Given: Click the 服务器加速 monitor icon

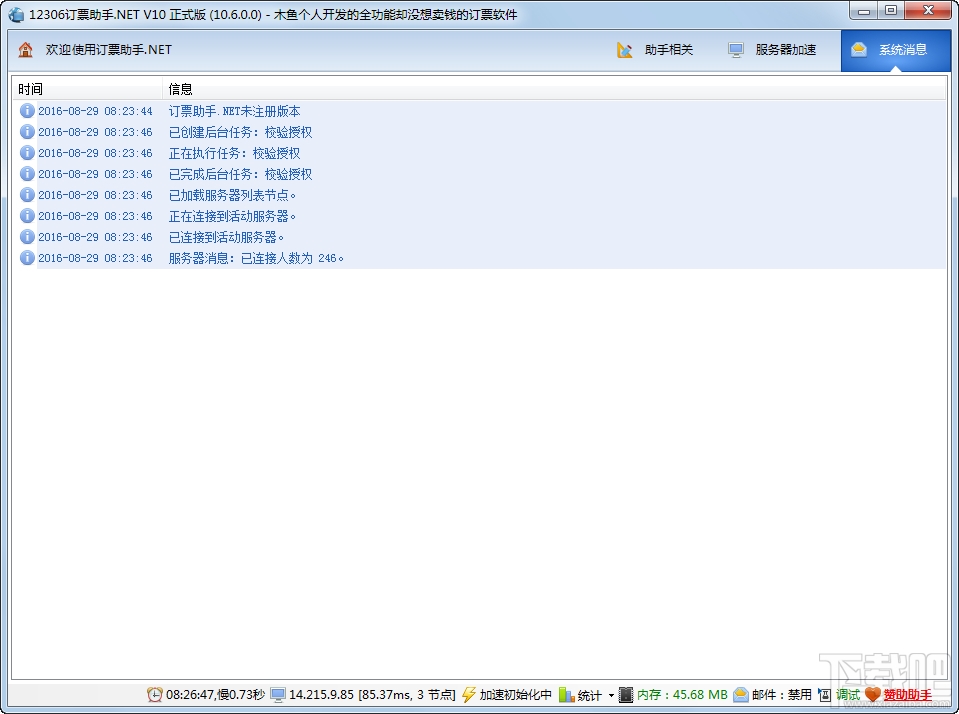Looking at the screenshot, I should click(x=737, y=49).
